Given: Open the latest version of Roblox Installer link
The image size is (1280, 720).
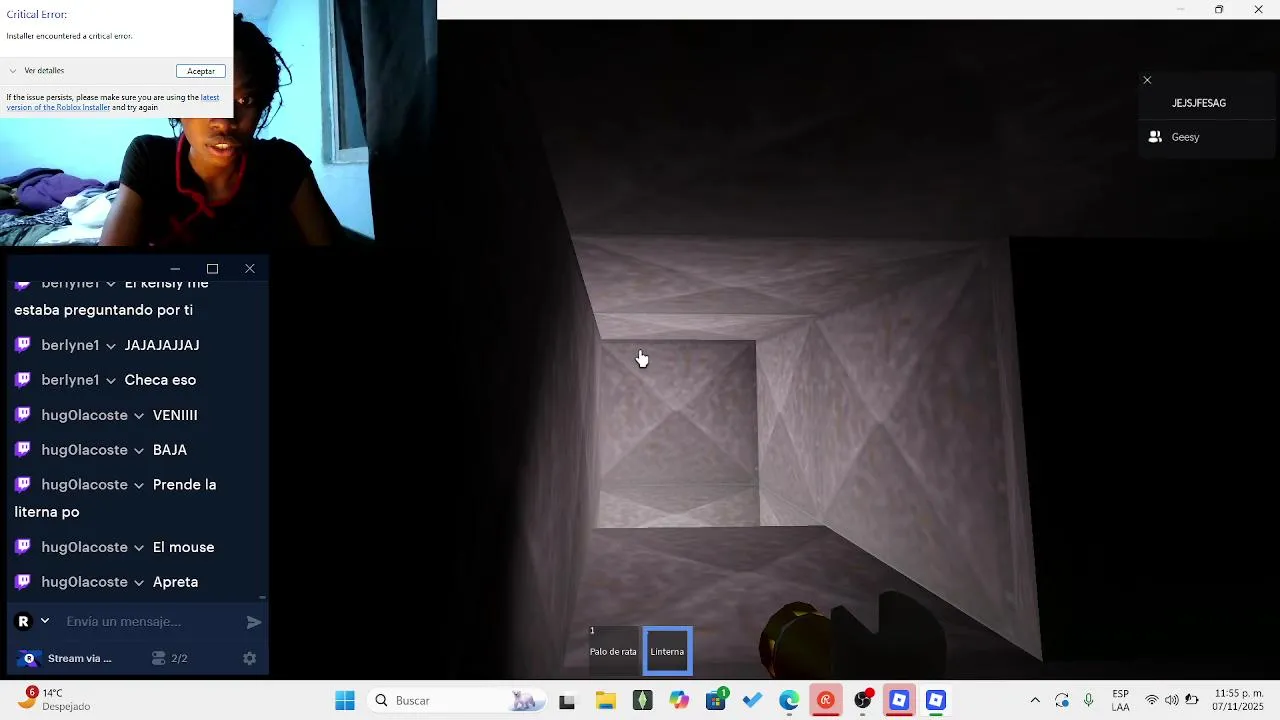Looking at the screenshot, I should pos(112,102).
